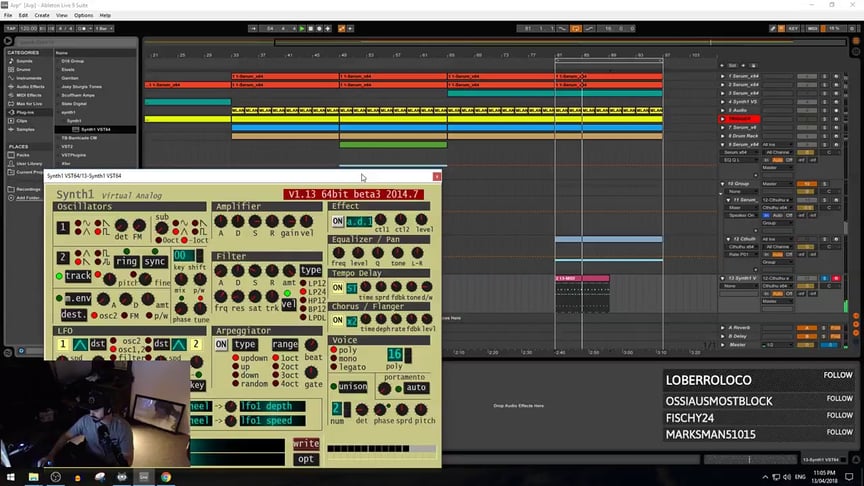Select Max for Live category
Image resolution: width=864 pixels, height=486 pixels.
[29, 104]
